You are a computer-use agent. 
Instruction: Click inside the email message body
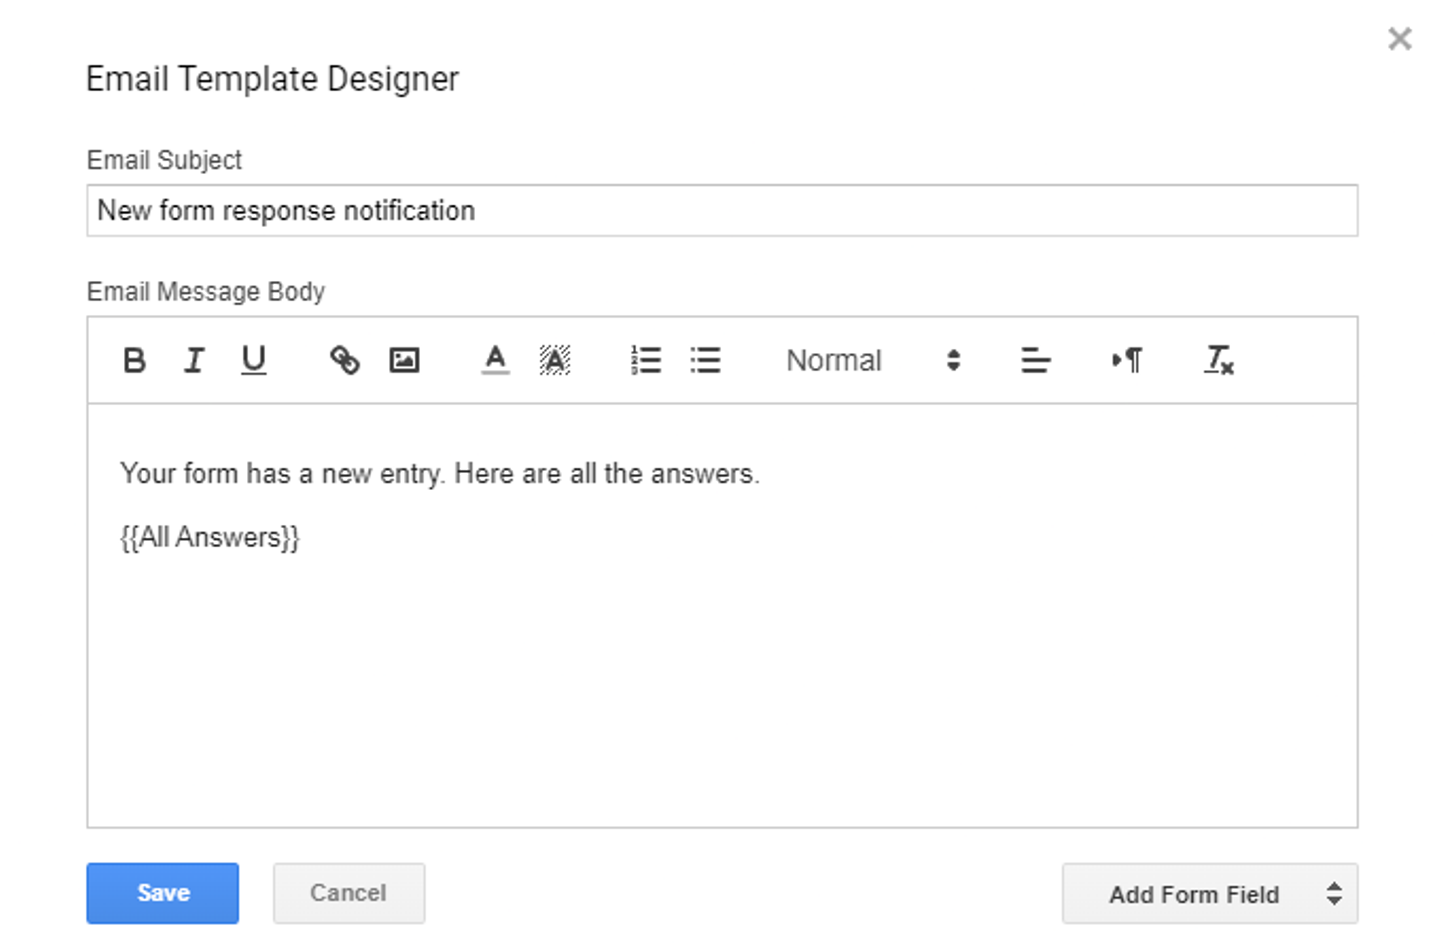tap(721, 680)
